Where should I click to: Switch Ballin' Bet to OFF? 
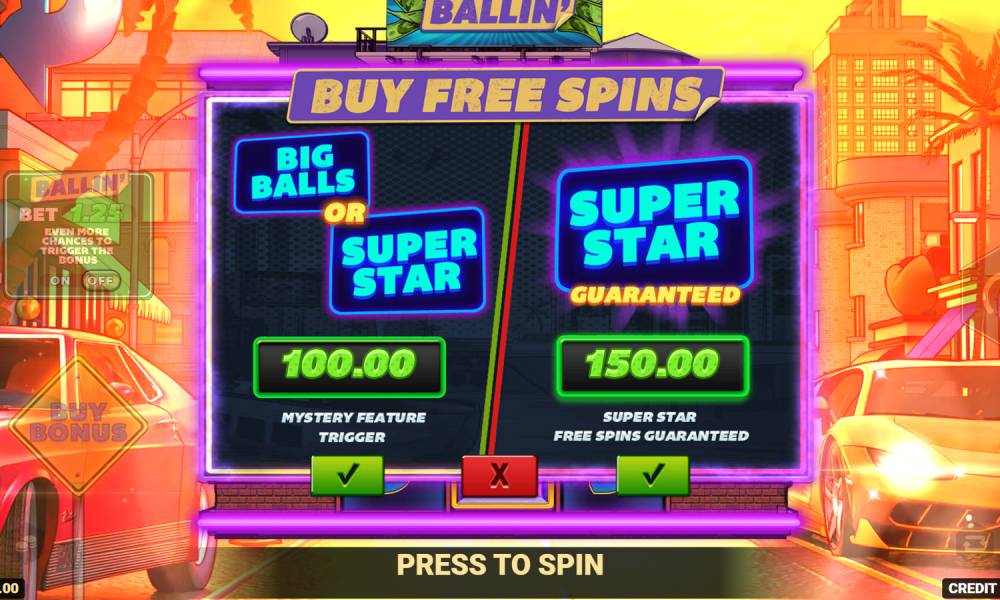[x=100, y=281]
